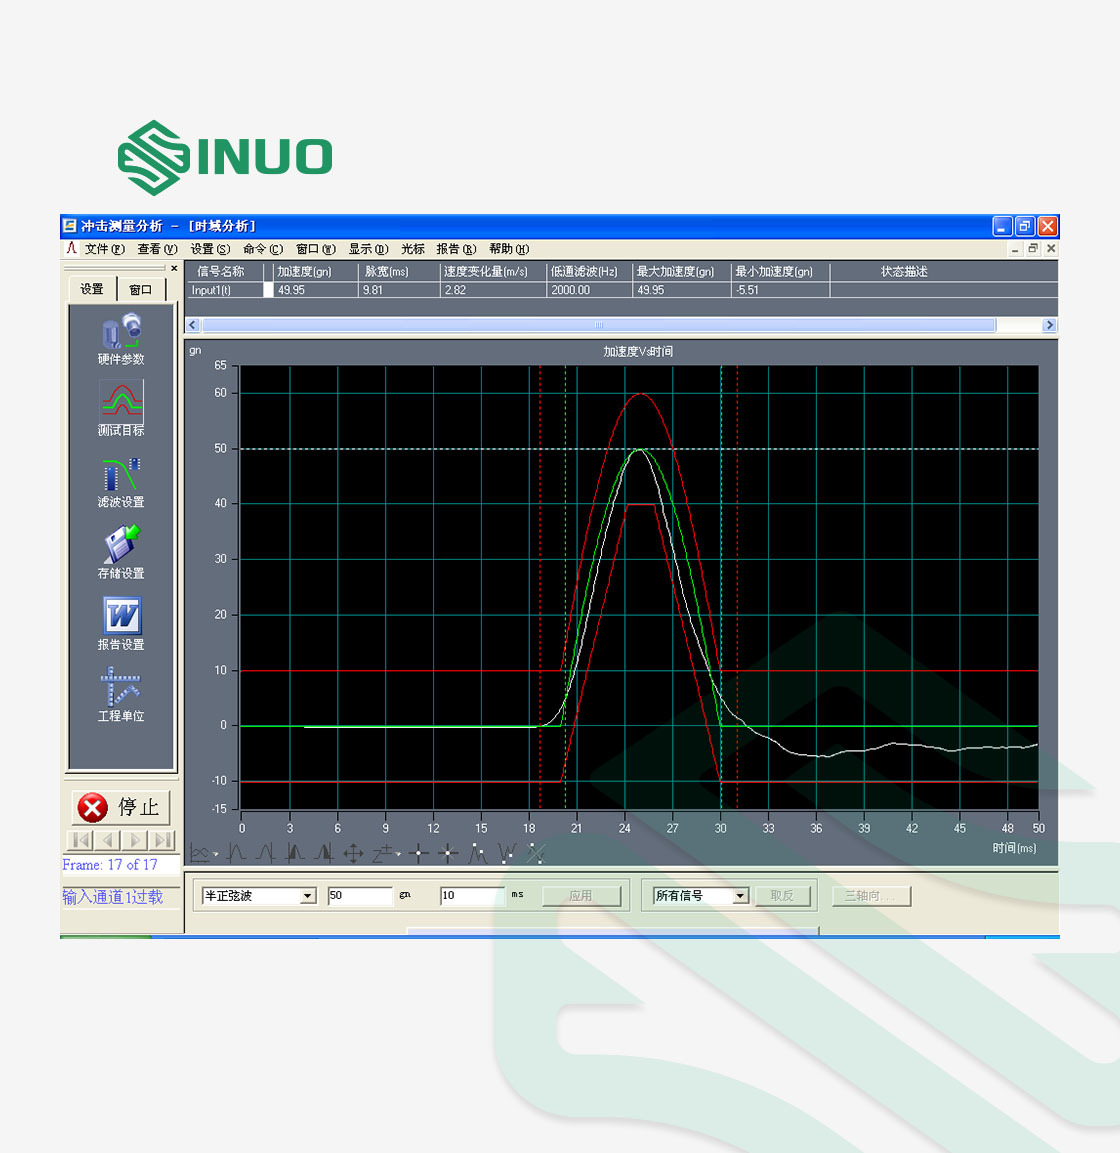
Task: Select right-filled pulse tool icon
Action: pyautogui.click(x=324, y=853)
